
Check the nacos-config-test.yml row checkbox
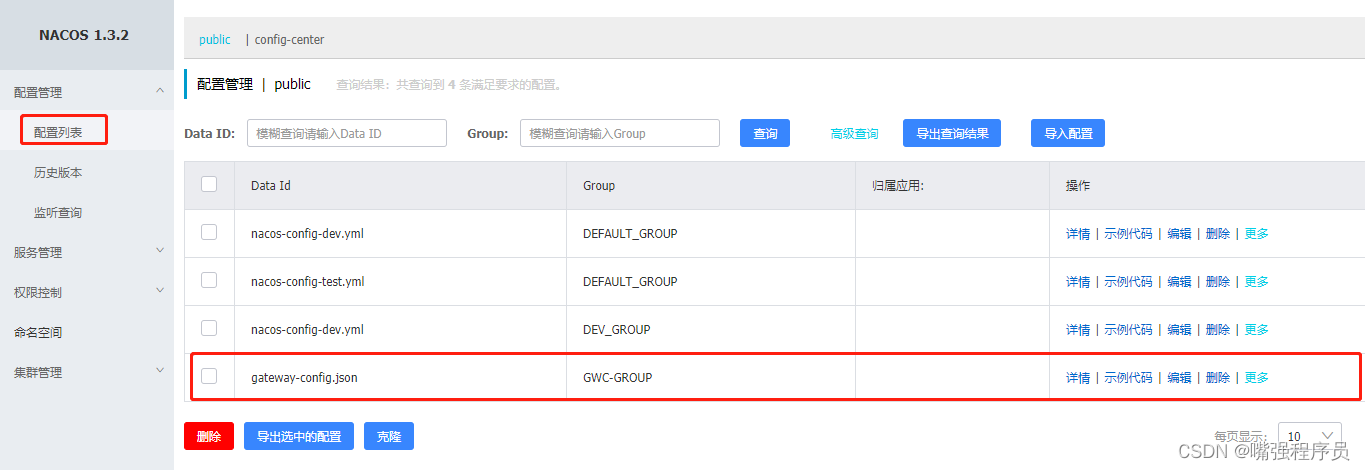209,280
